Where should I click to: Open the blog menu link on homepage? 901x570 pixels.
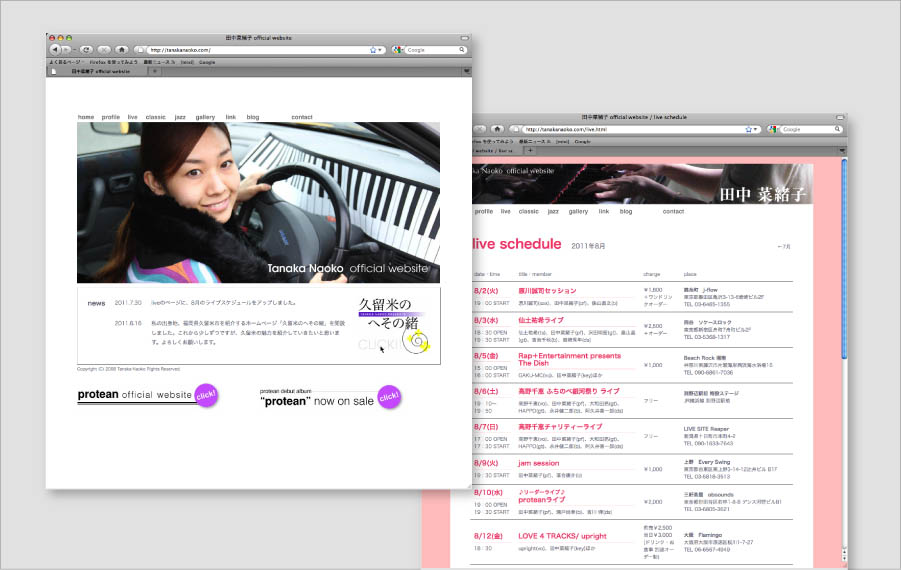point(253,117)
